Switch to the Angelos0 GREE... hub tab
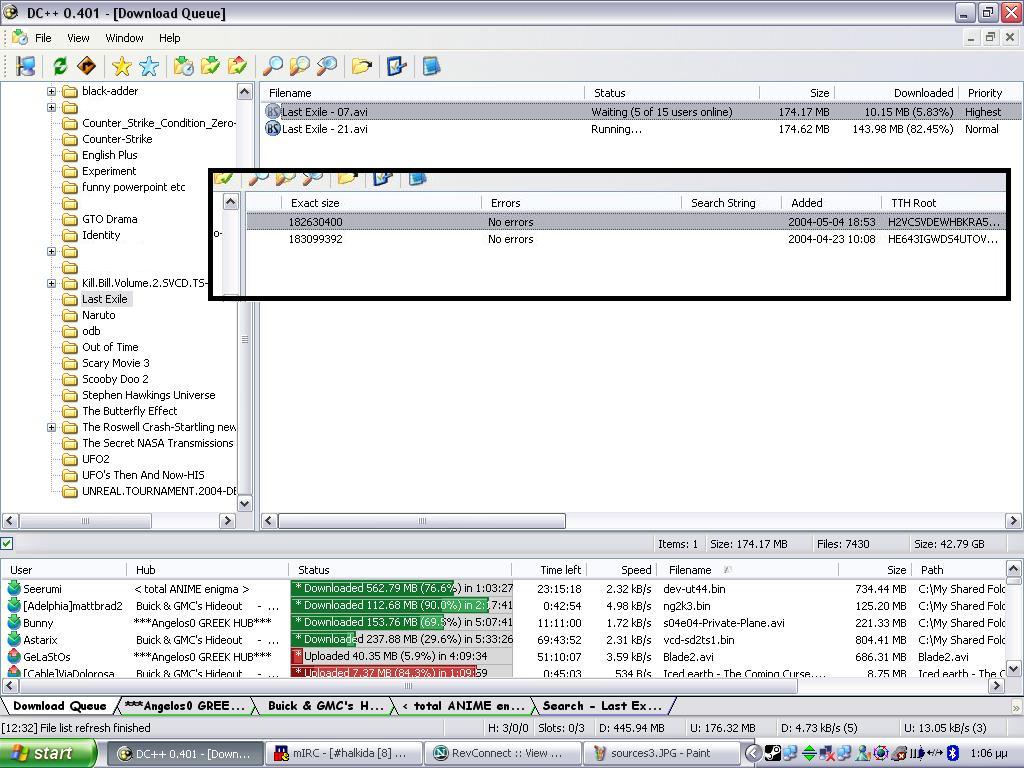 click(184, 705)
